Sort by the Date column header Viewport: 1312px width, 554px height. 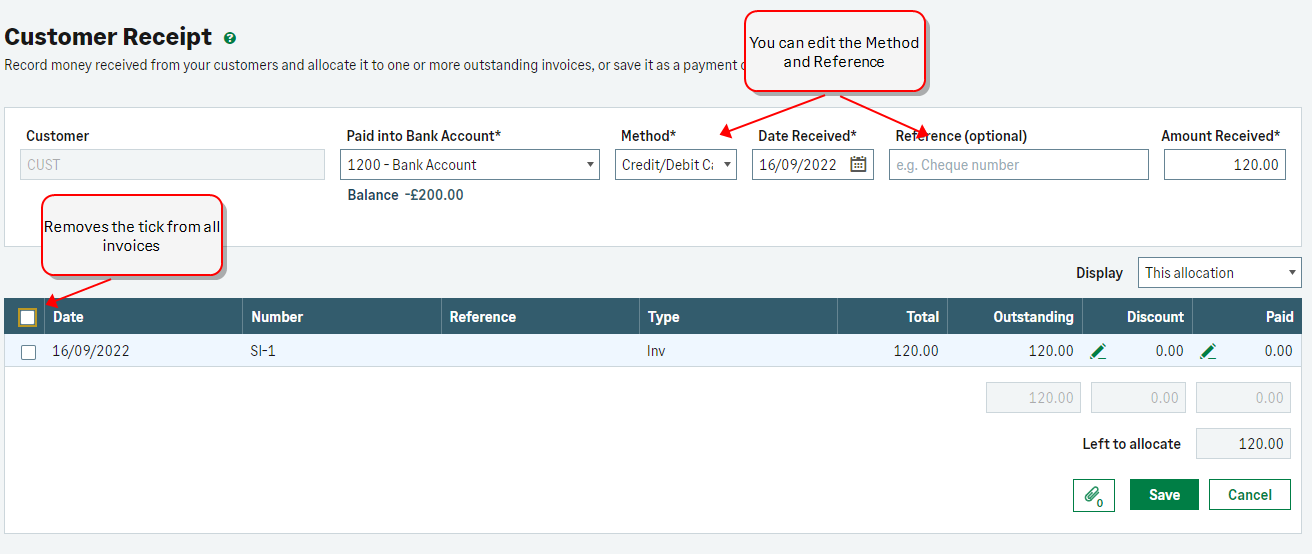pos(68,317)
